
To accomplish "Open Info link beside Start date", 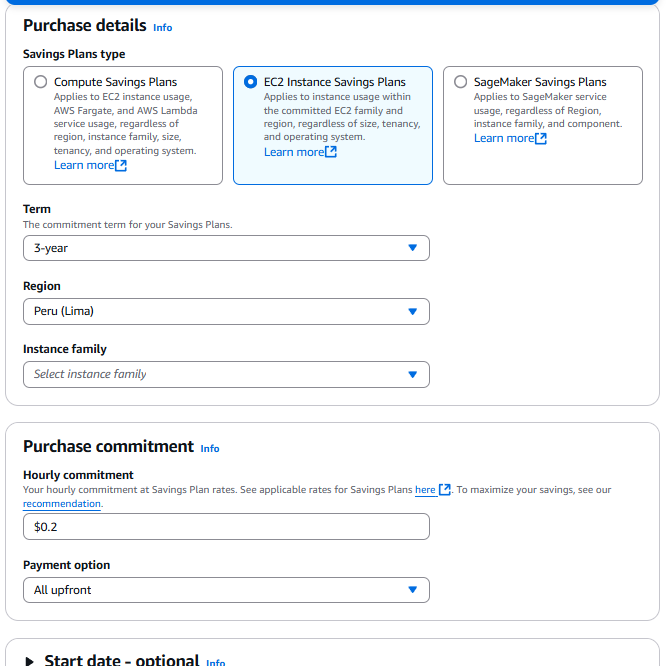I will click(215, 662).
